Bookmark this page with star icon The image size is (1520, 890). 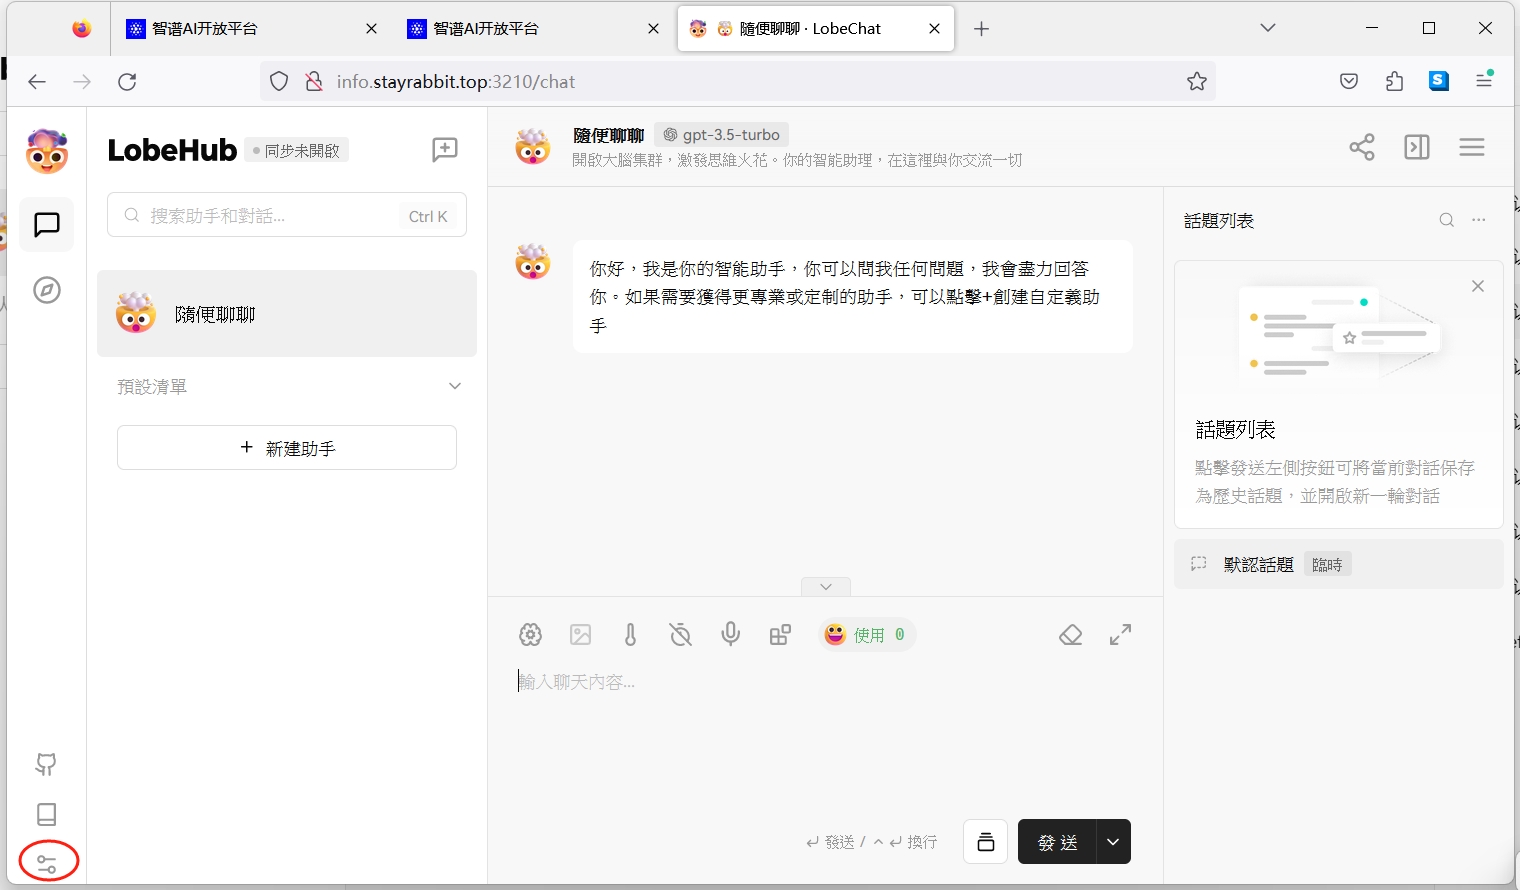pyautogui.click(x=1197, y=82)
